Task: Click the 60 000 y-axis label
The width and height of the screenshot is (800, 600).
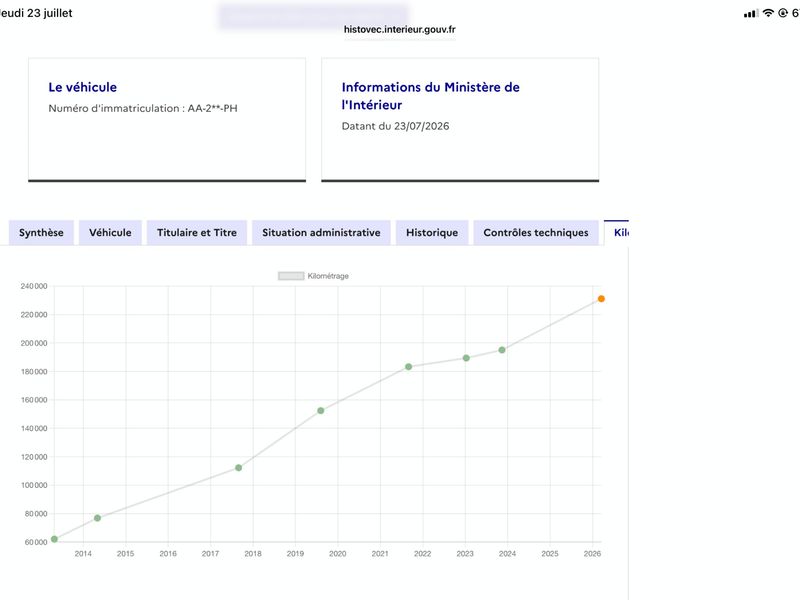Action: [x=36, y=542]
